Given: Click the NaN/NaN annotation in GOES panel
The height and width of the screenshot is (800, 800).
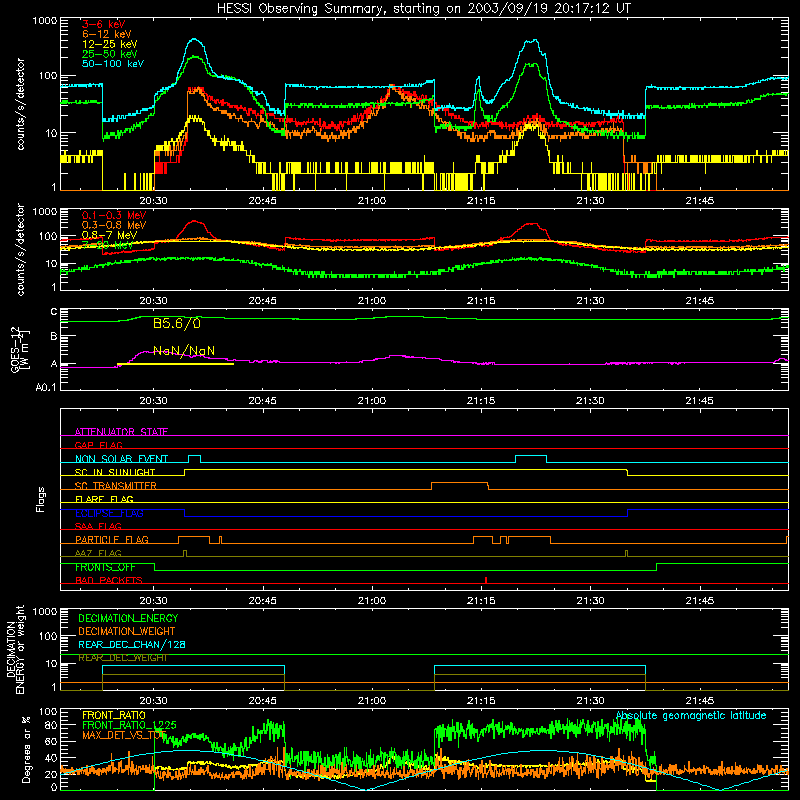Looking at the screenshot, I should pyautogui.click(x=184, y=351).
